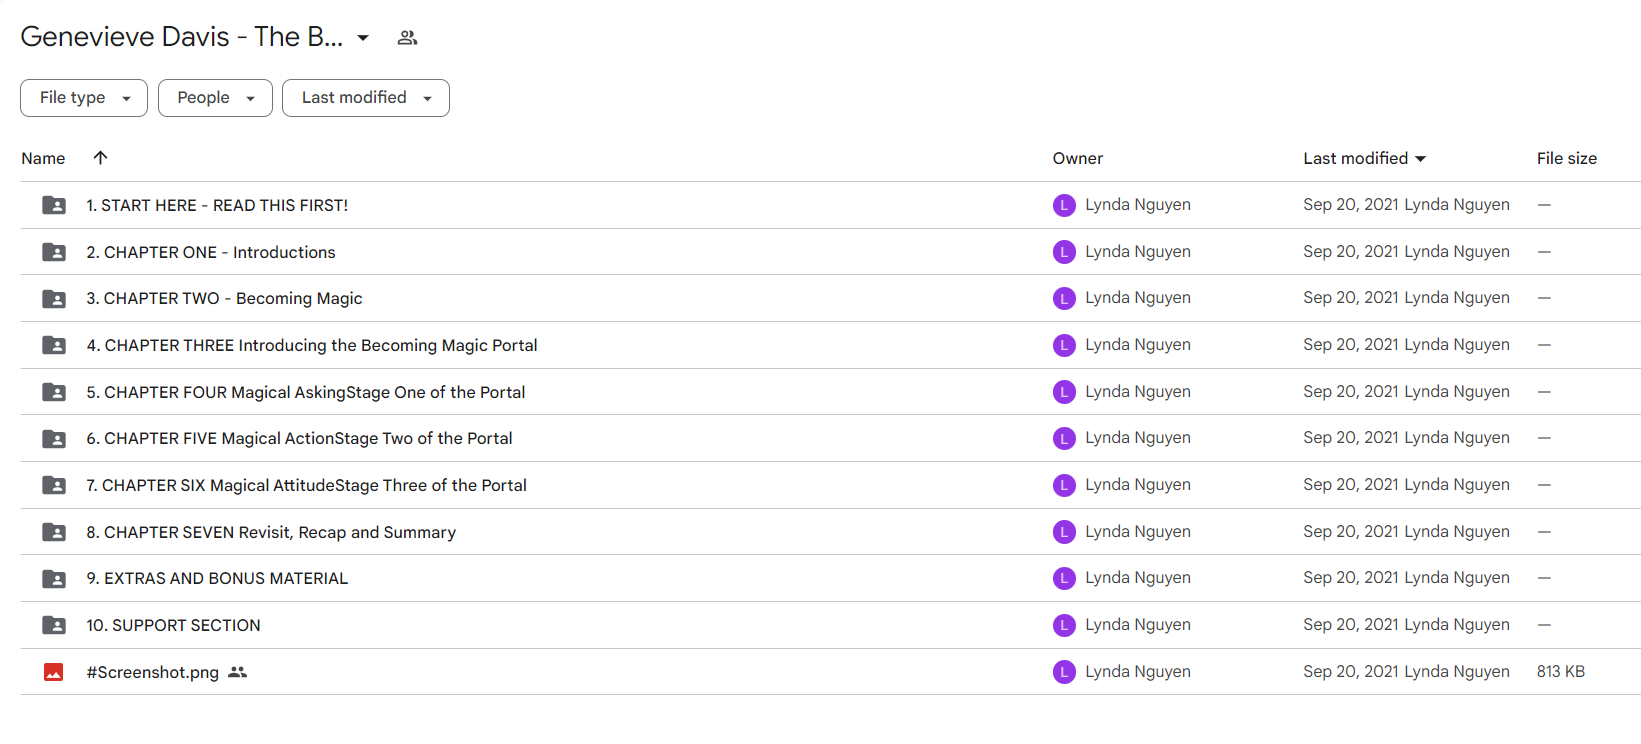Click owner avatar in CHAPTER ONE row
The image size is (1641, 744).
[1064, 252]
